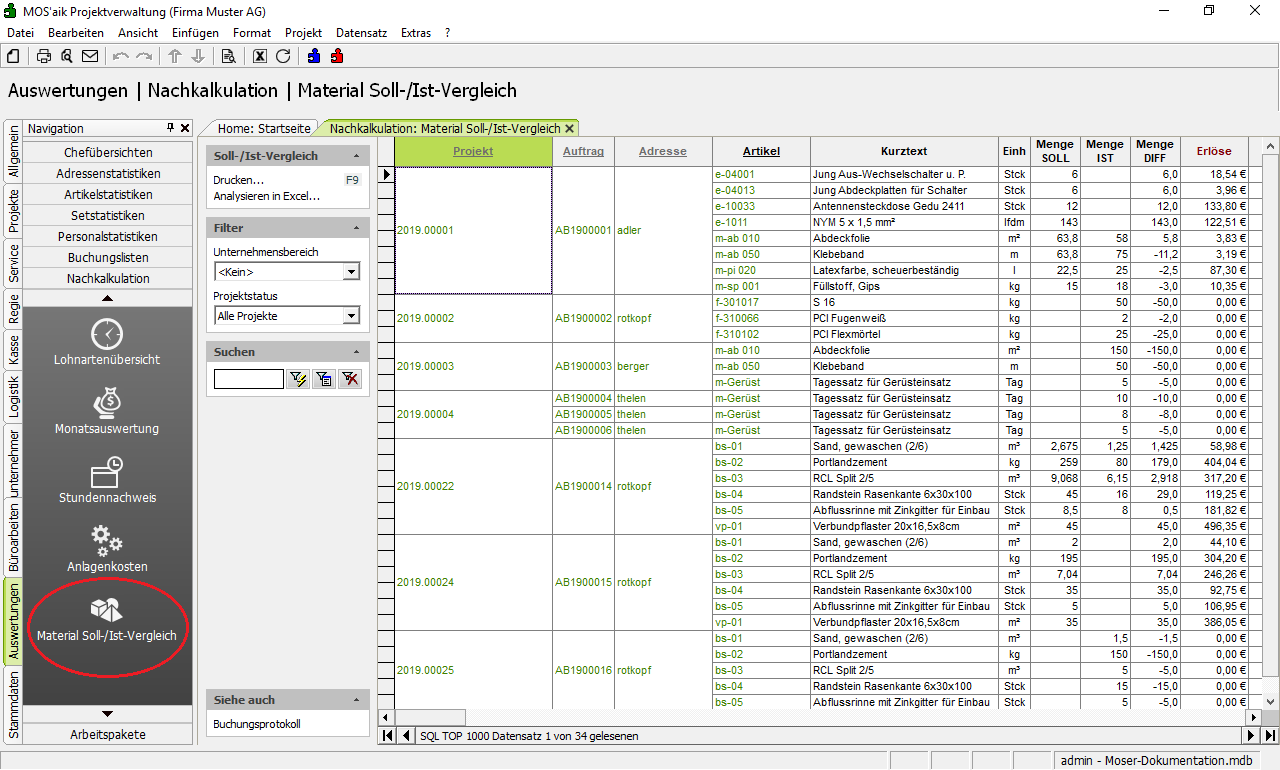Open Lohnartenübersicht from the navigation panel
Screen dimensions: 1280x770
coord(107,341)
